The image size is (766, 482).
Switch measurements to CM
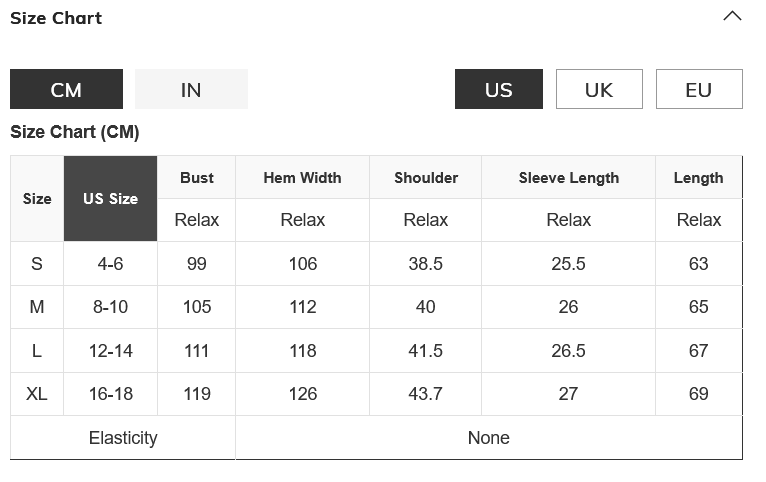(66, 89)
